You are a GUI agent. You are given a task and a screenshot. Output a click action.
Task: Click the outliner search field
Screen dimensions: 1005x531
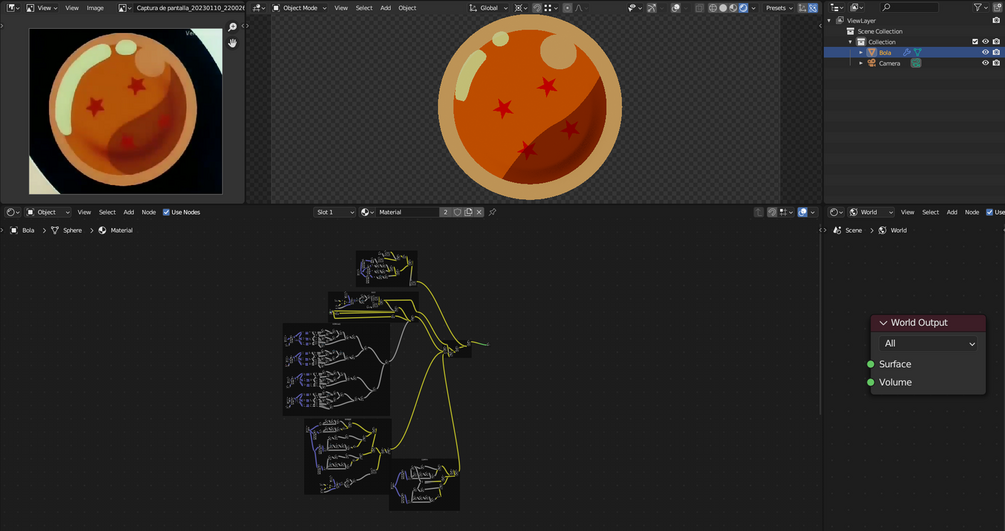[909, 8]
